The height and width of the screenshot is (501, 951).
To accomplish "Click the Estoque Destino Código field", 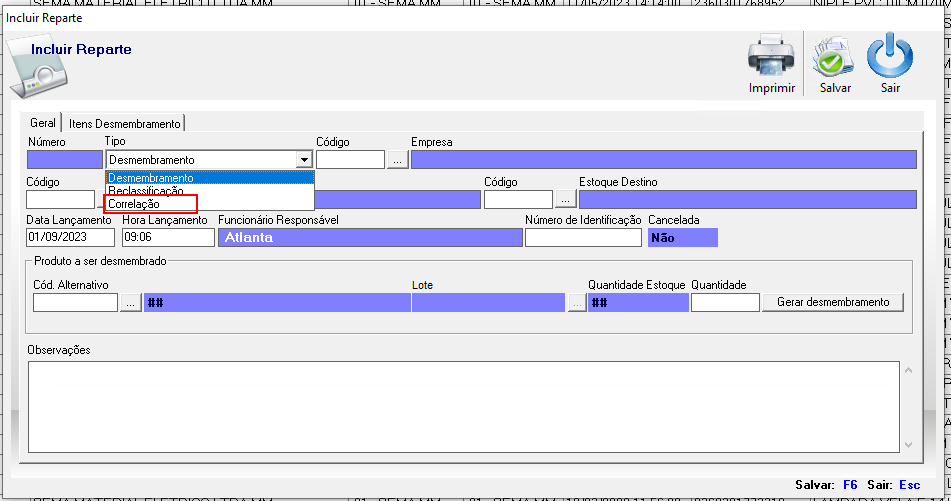I will pyautogui.click(x=519, y=199).
